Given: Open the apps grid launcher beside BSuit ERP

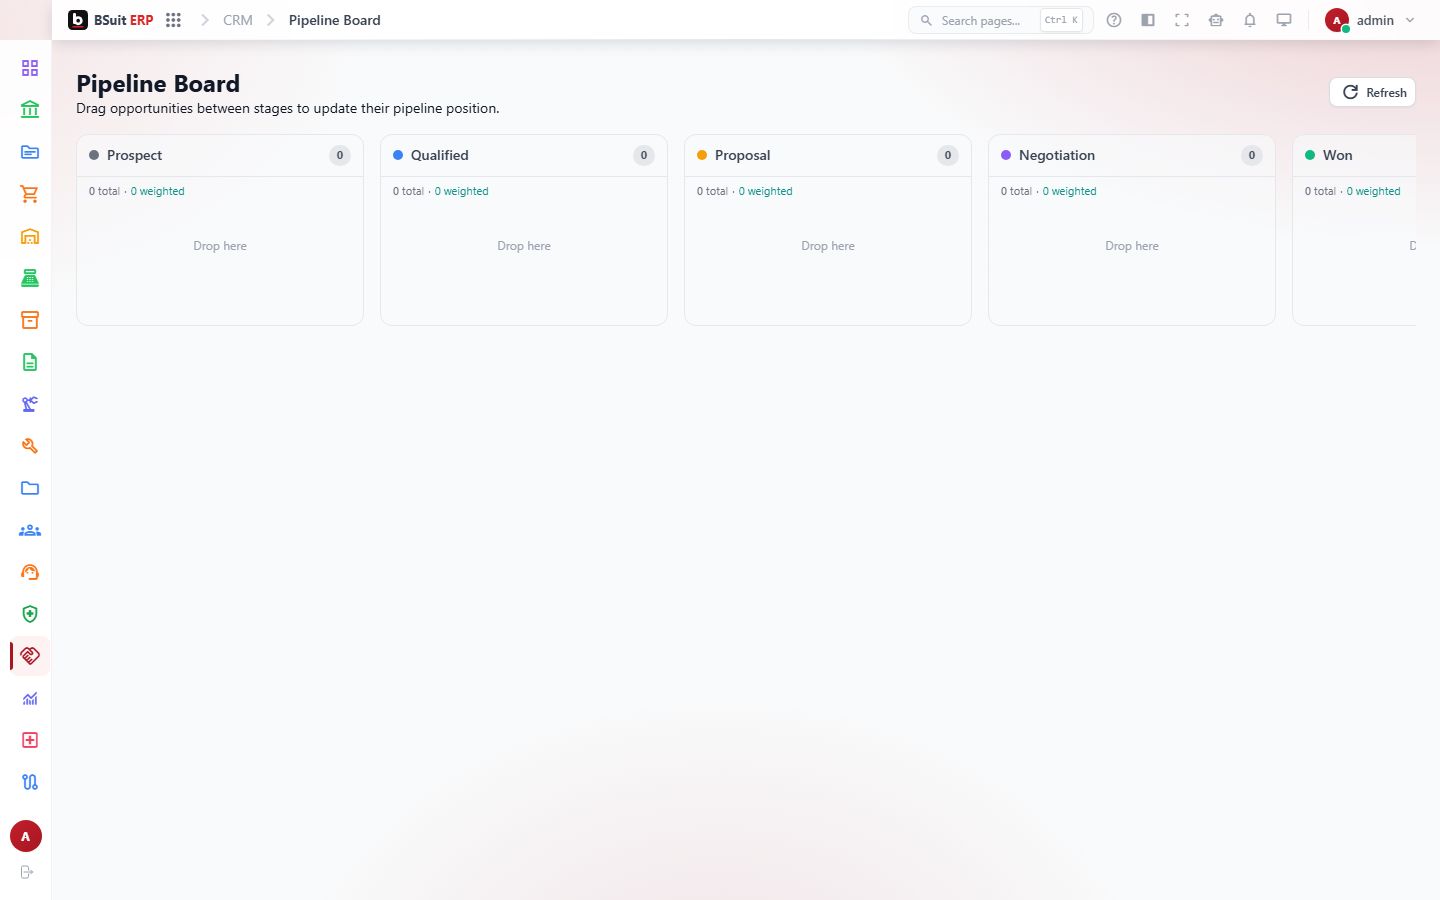Looking at the screenshot, I should point(173,20).
